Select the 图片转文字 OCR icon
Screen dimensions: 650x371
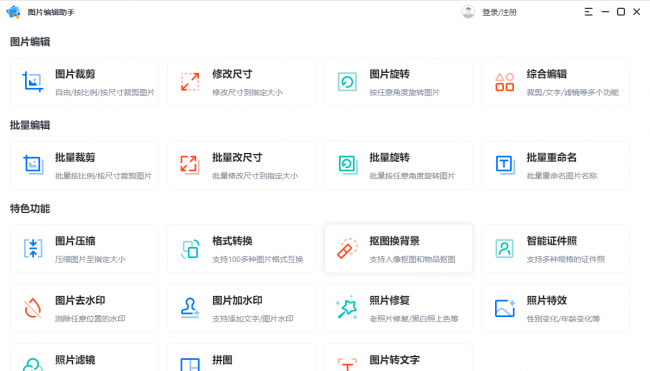(x=347, y=364)
